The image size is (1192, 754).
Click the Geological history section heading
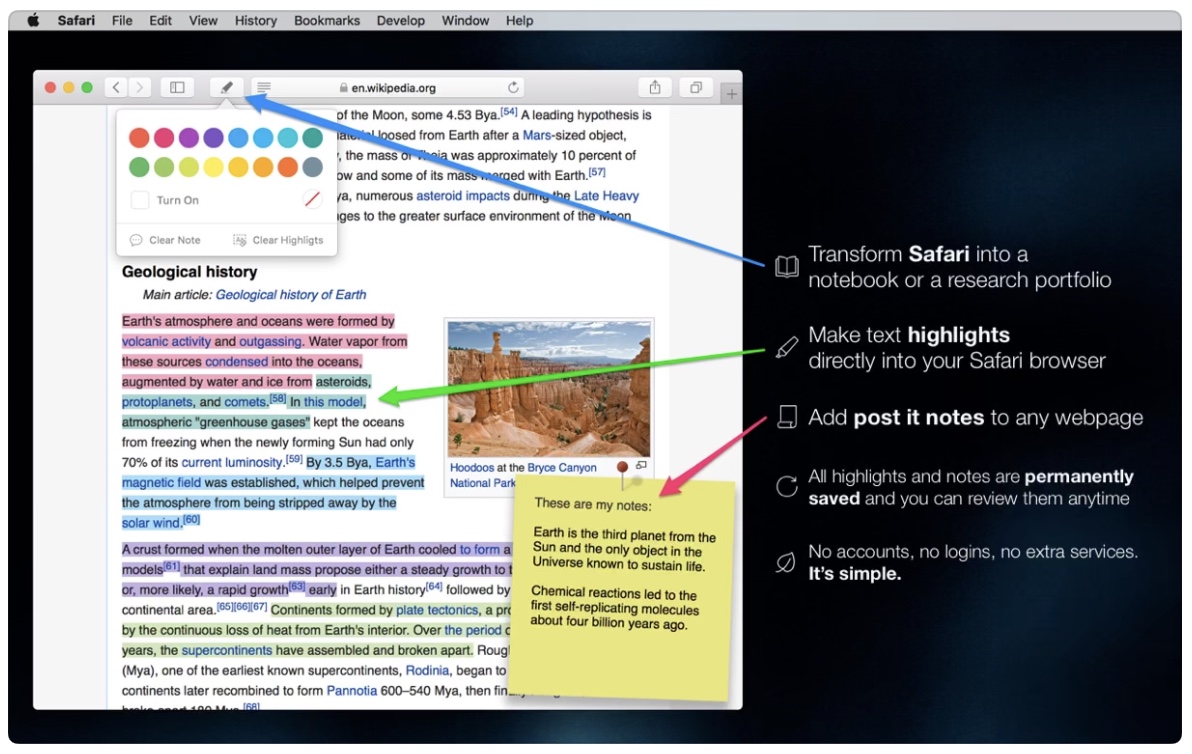[x=189, y=272]
